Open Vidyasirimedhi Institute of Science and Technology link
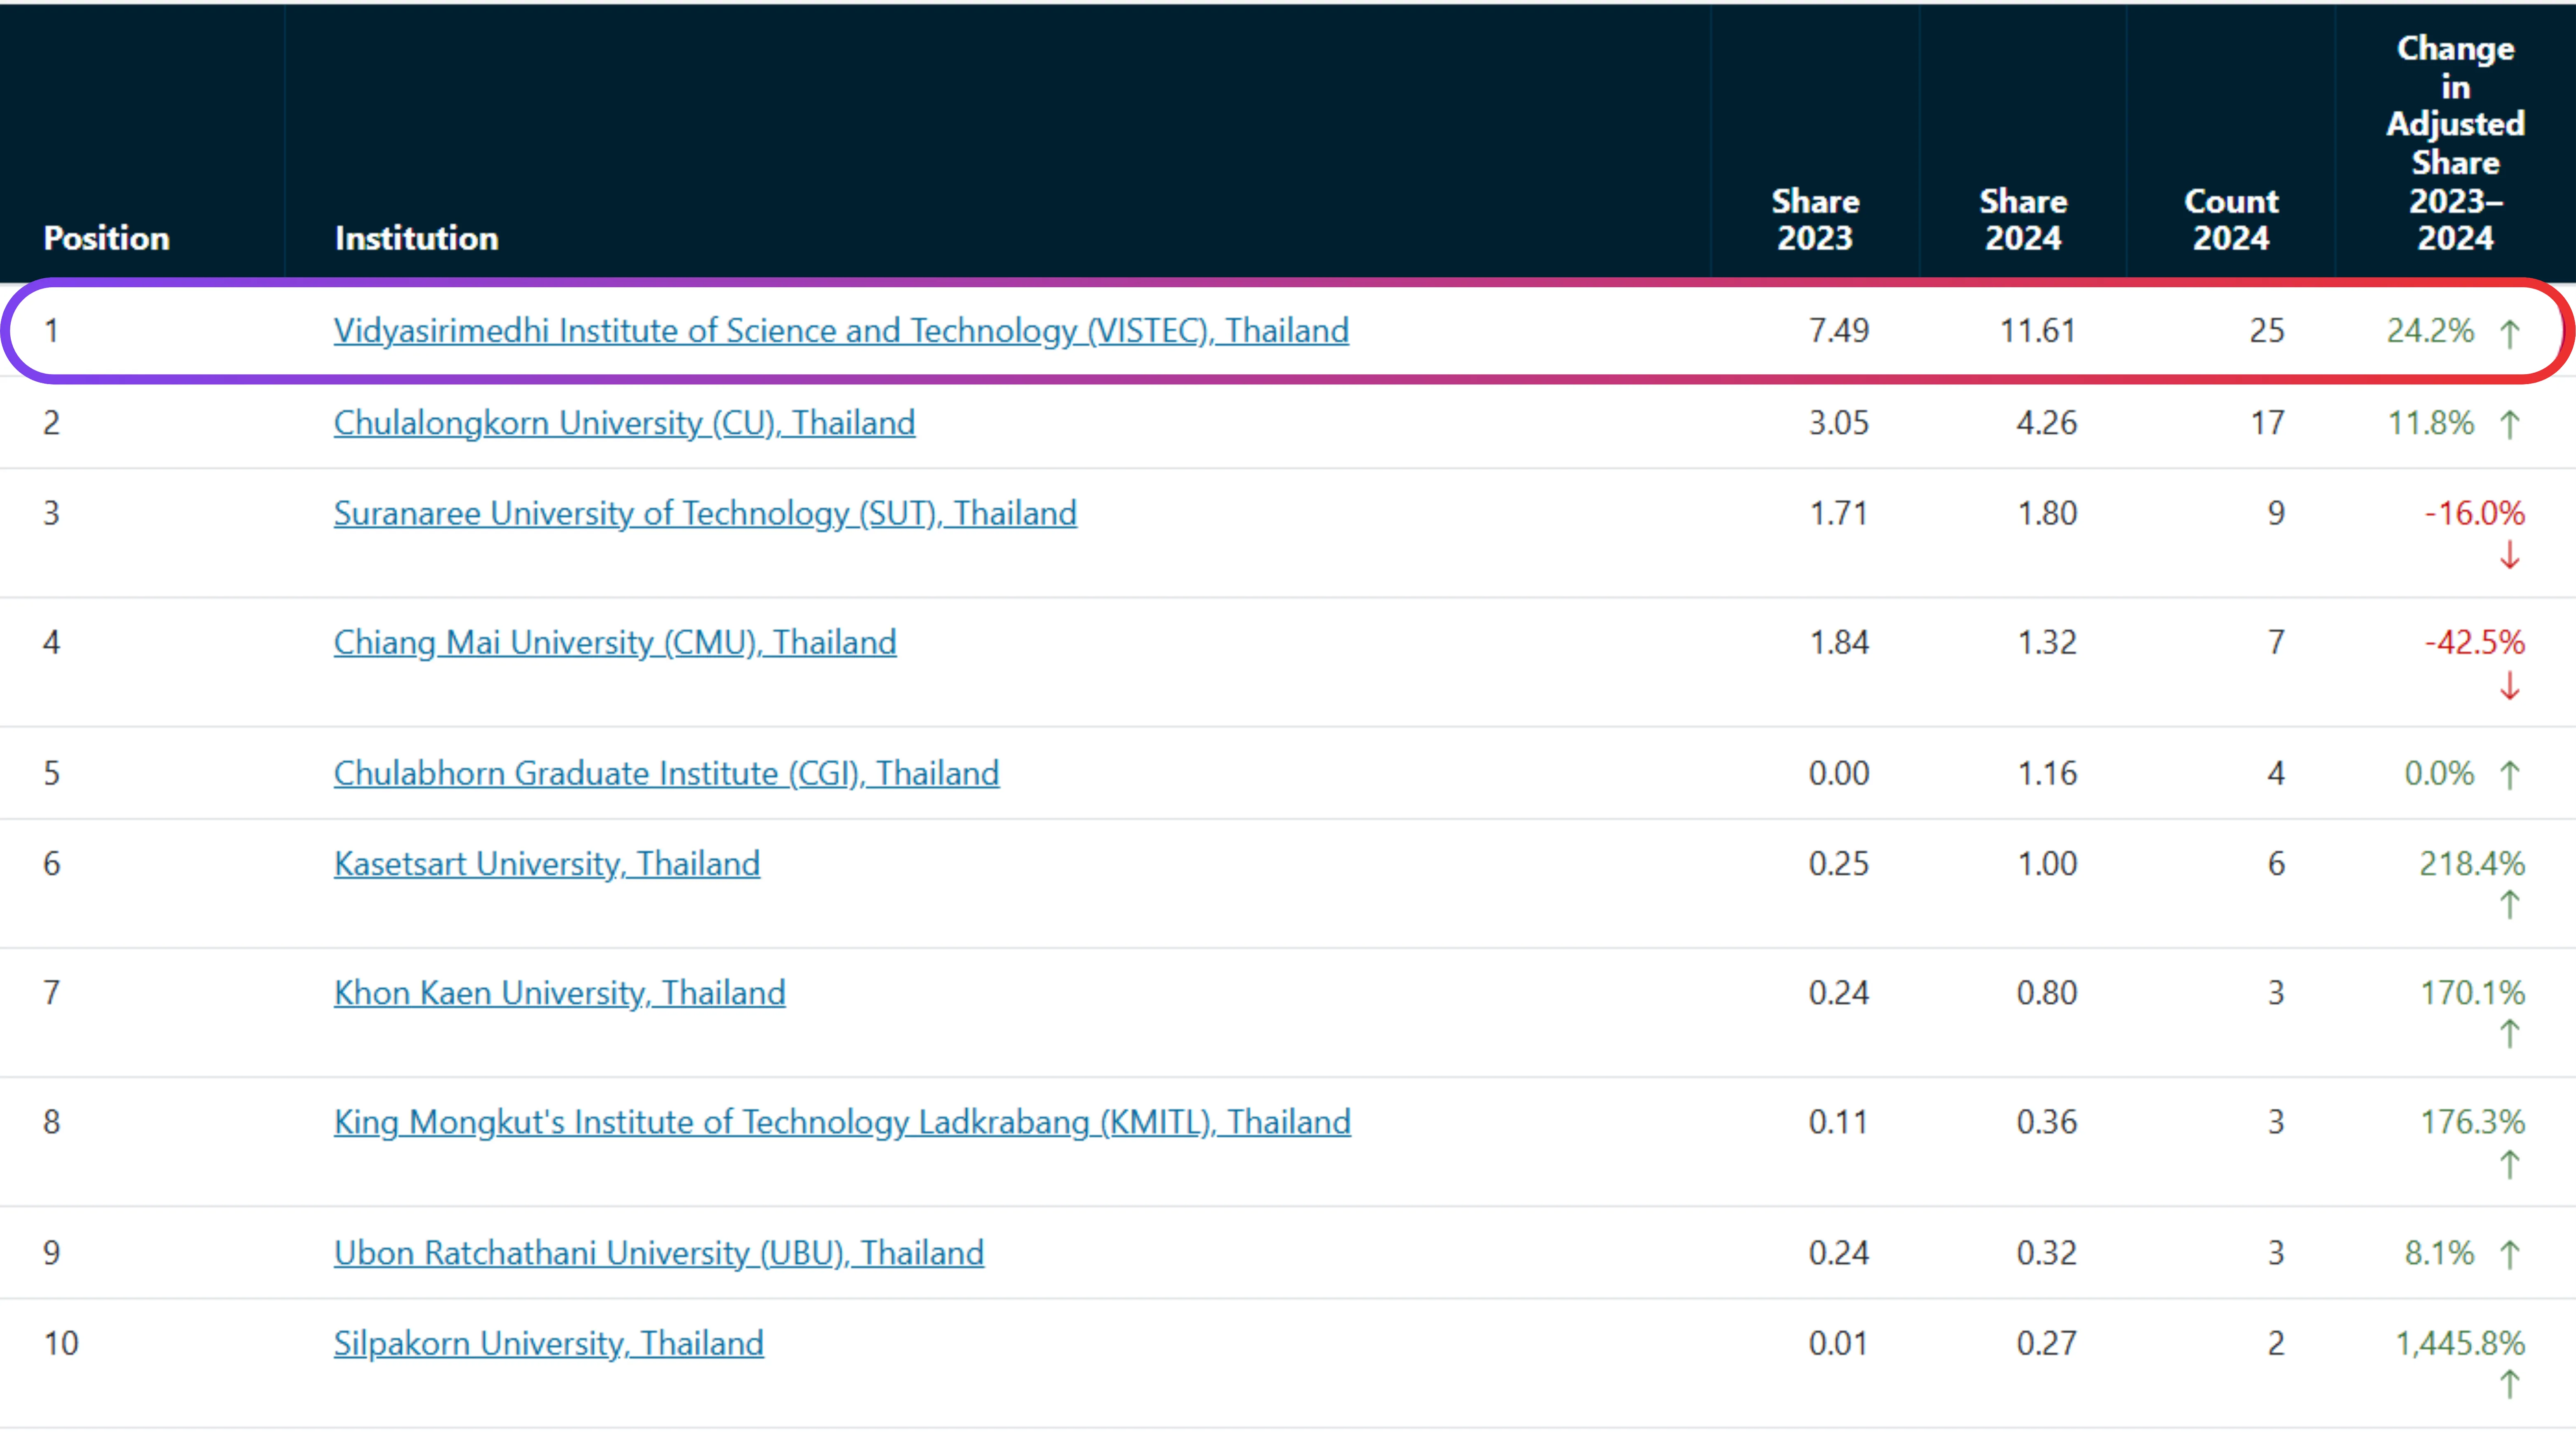The image size is (2576, 1449). 841,330
